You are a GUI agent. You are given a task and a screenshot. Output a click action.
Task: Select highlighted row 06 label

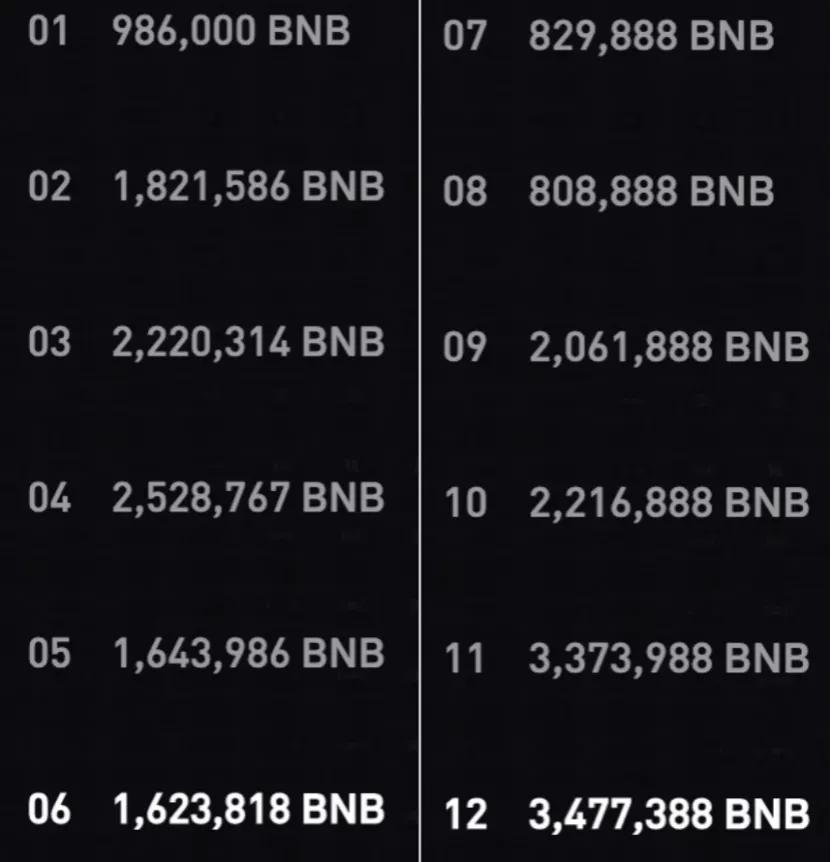point(49,809)
